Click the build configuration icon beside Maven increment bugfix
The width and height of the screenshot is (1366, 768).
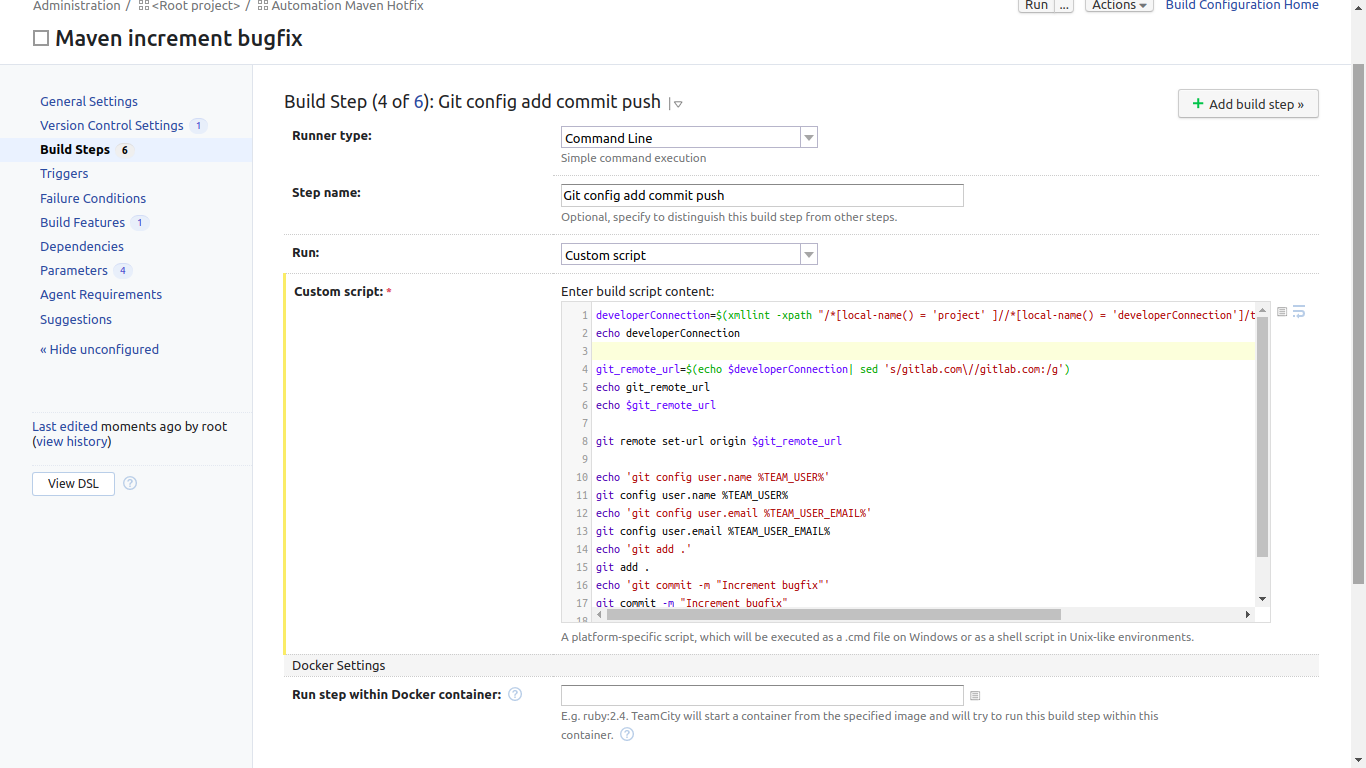[41, 39]
